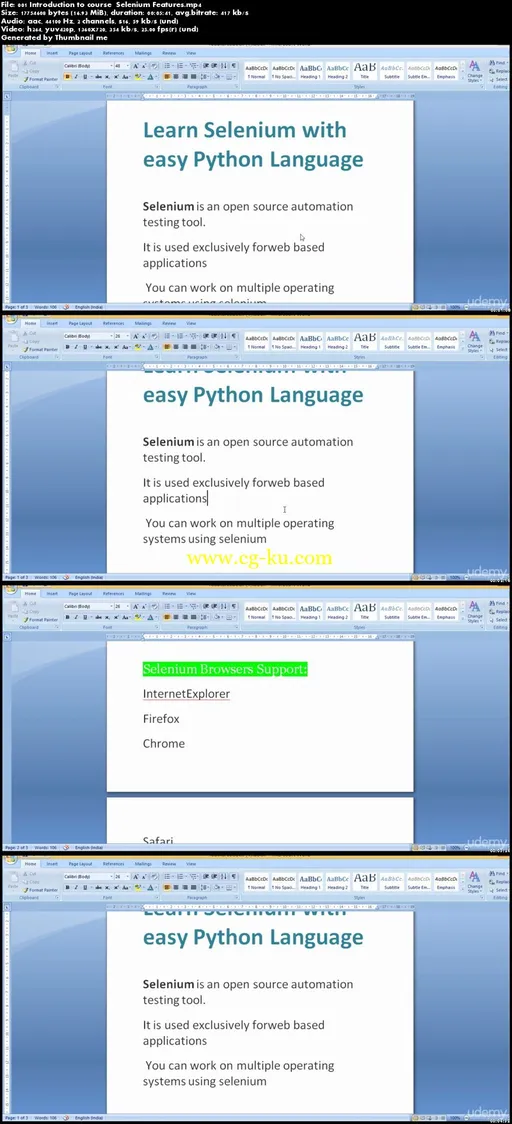Click font color A swatch in font-size-48 frame
The width and height of the screenshot is (512, 1124).
coord(150,77)
